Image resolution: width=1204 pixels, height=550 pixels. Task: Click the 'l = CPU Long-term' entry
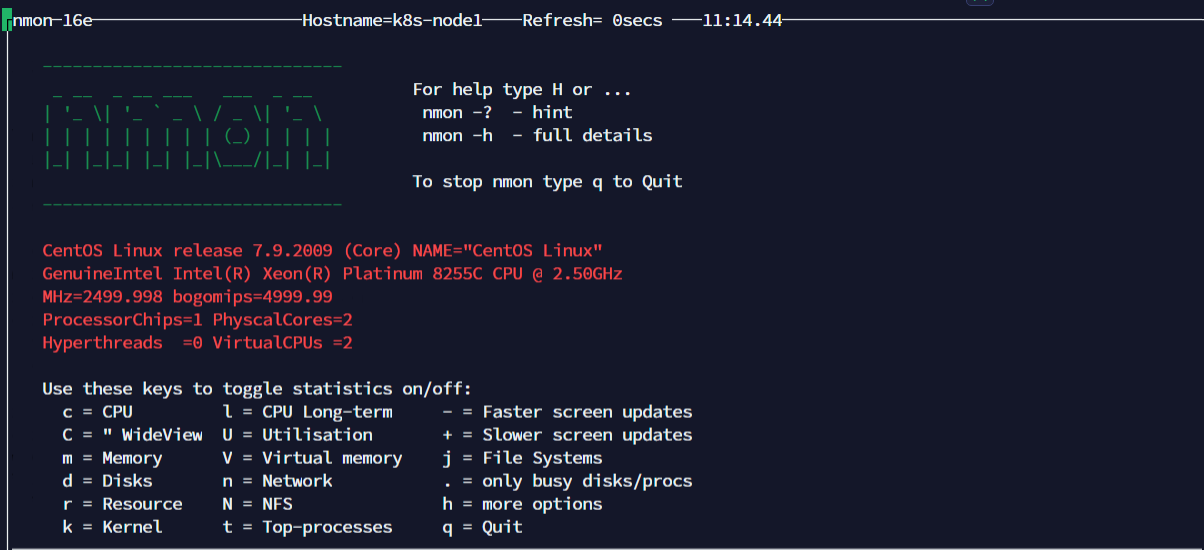tap(307, 412)
